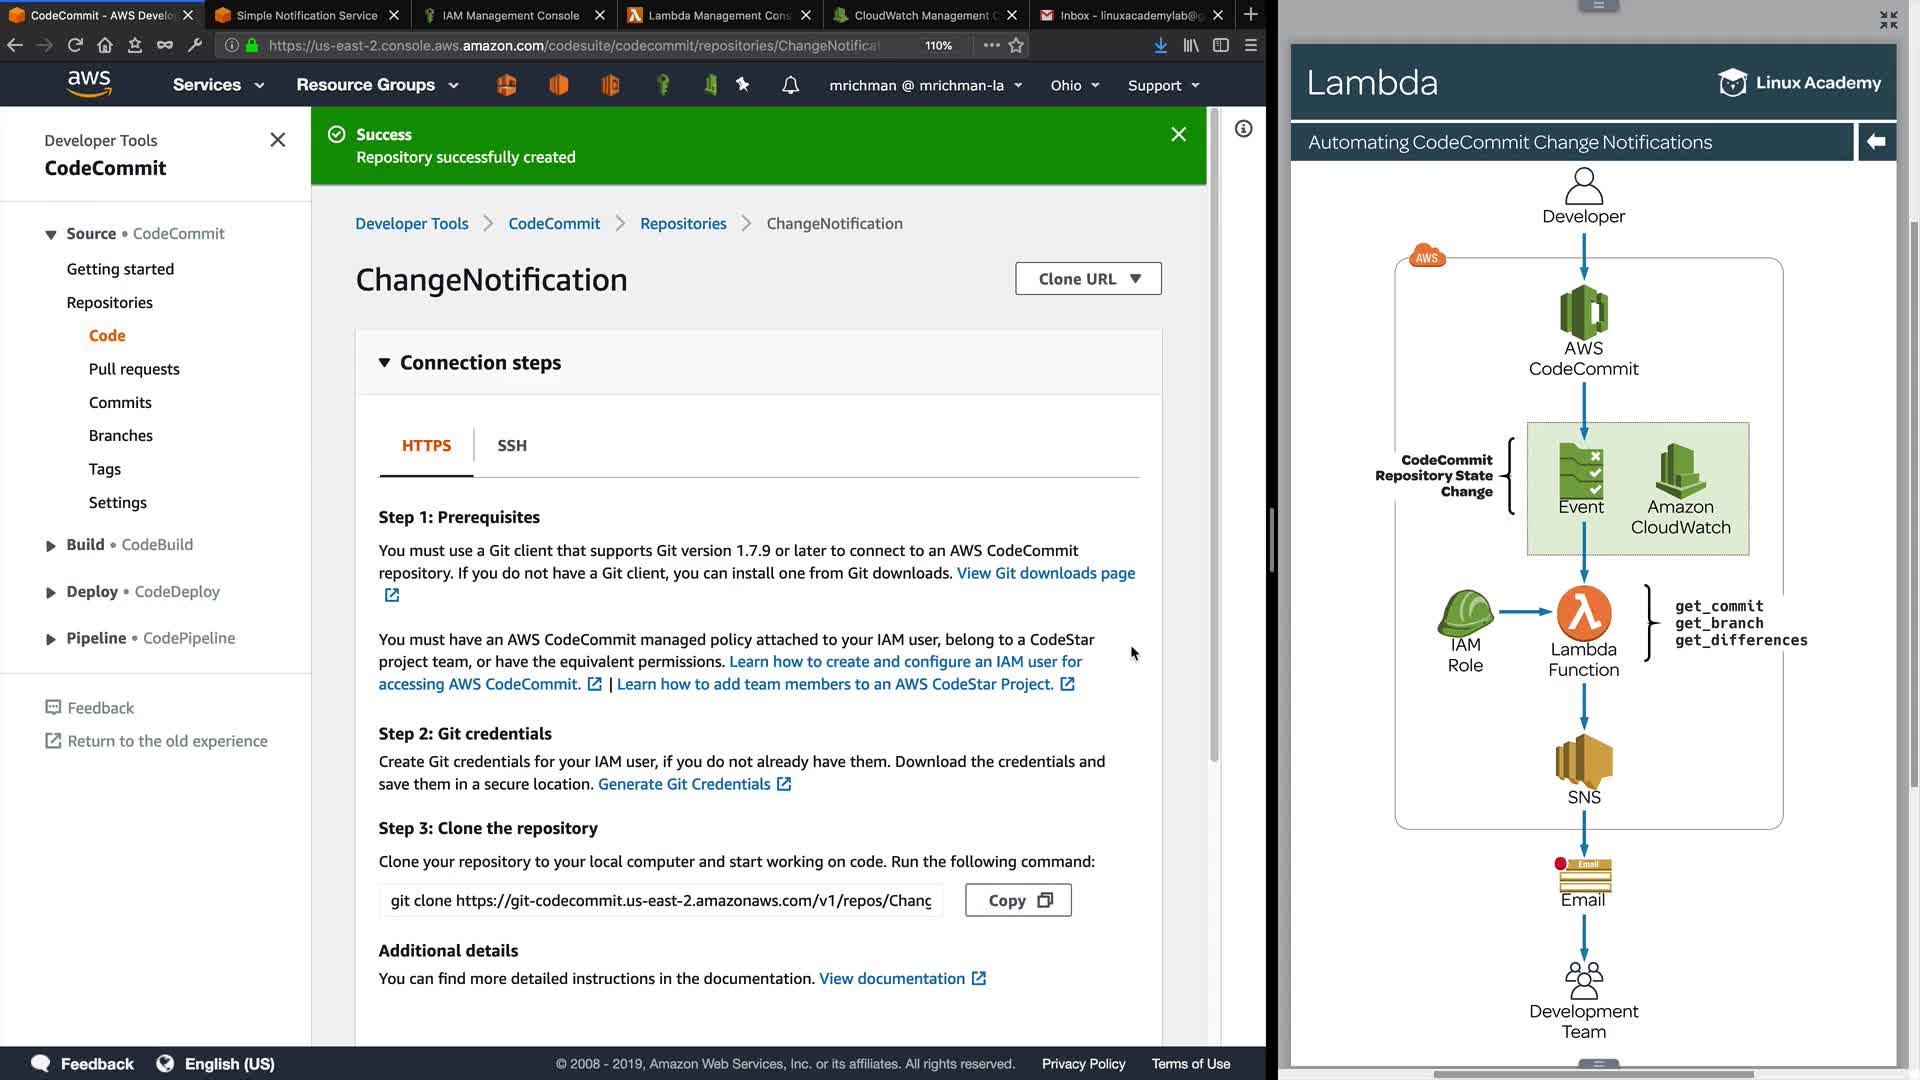Click the browser downloads arrow icon

[1160, 45]
